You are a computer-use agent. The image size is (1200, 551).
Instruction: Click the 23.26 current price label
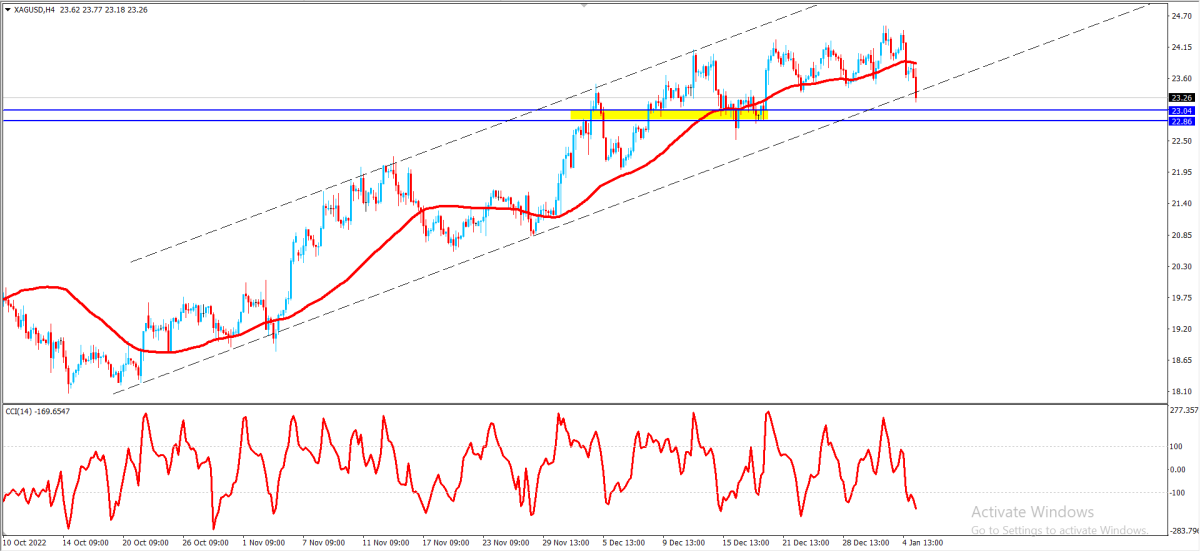click(x=1182, y=97)
